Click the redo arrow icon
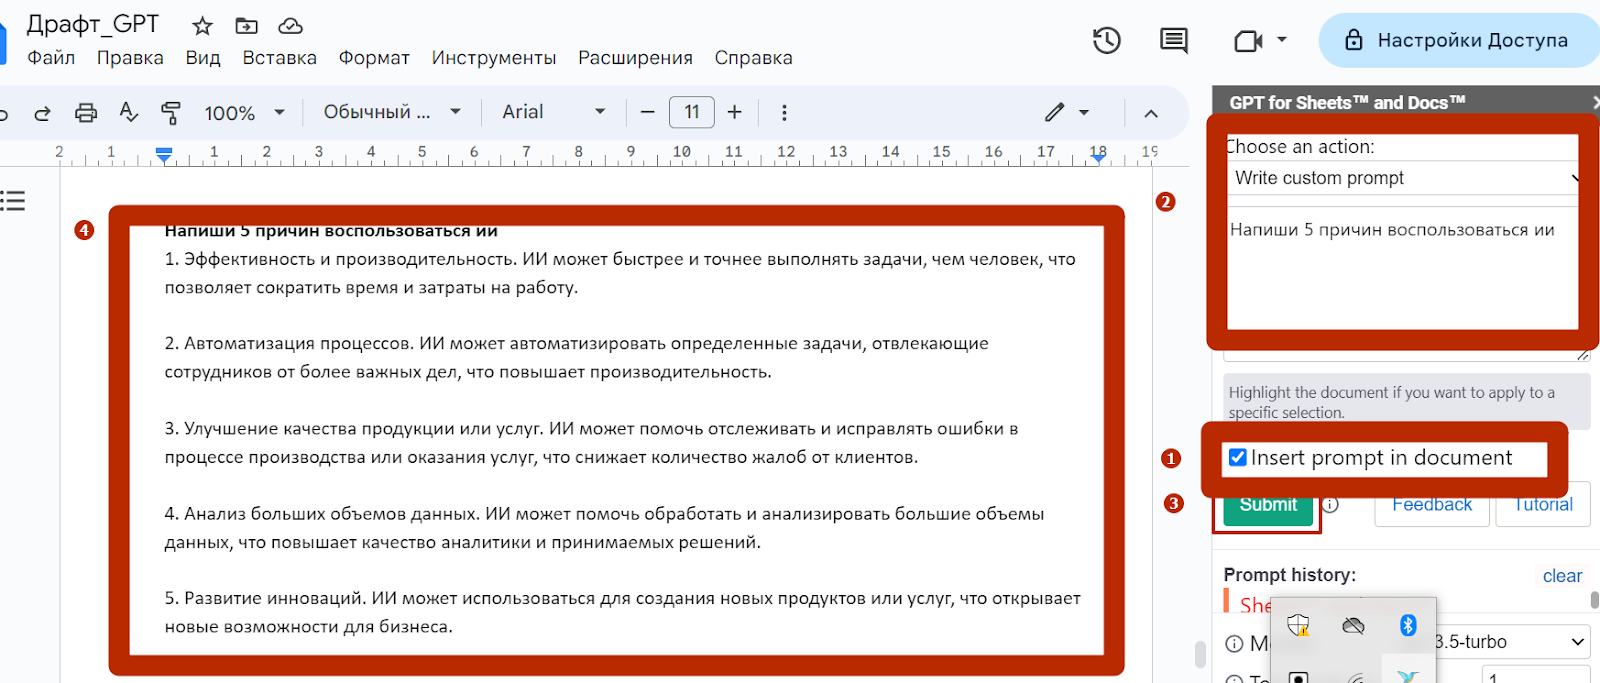This screenshot has width=1600, height=683. [x=42, y=113]
